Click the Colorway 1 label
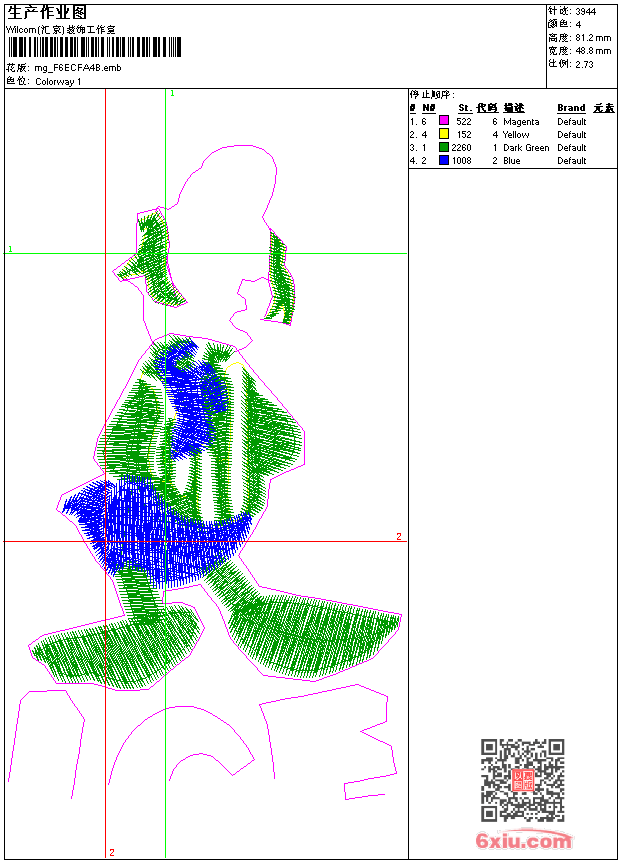Screen dimensions: 620x860 [x=58, y=82]
